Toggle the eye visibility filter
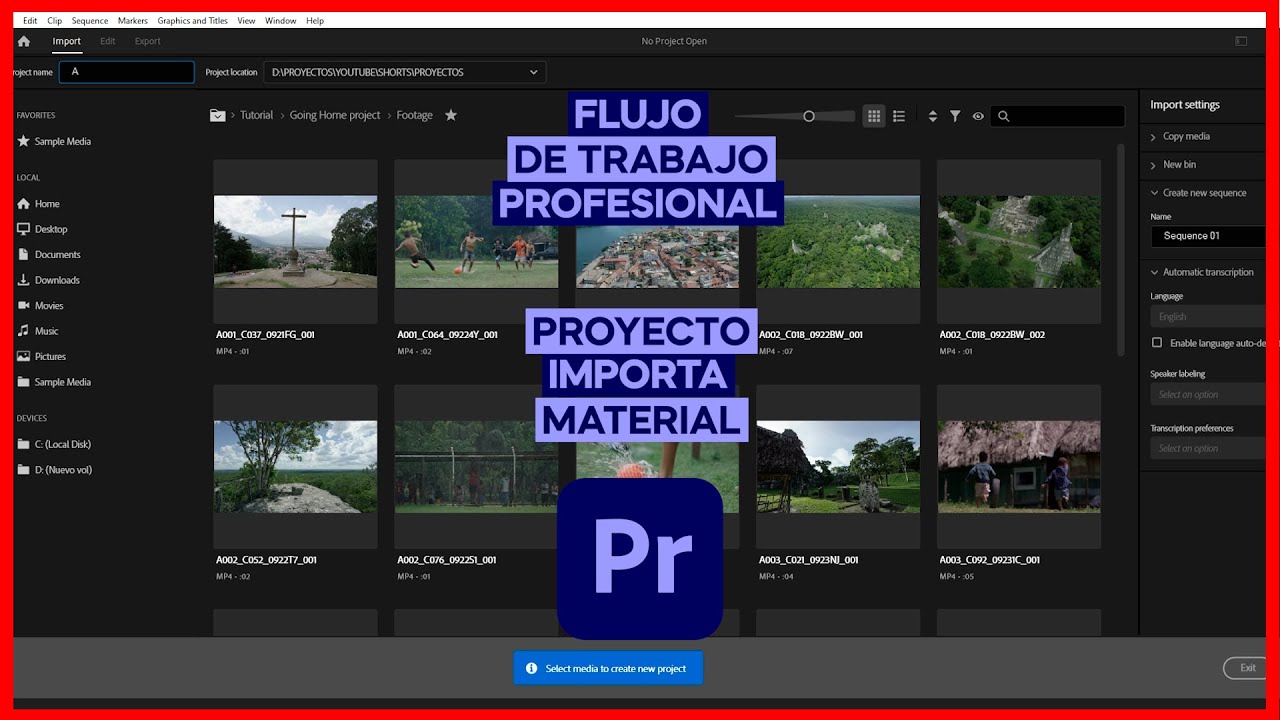Image resolution: width=1280 pixels, height=720 pixels. (978, 116)
